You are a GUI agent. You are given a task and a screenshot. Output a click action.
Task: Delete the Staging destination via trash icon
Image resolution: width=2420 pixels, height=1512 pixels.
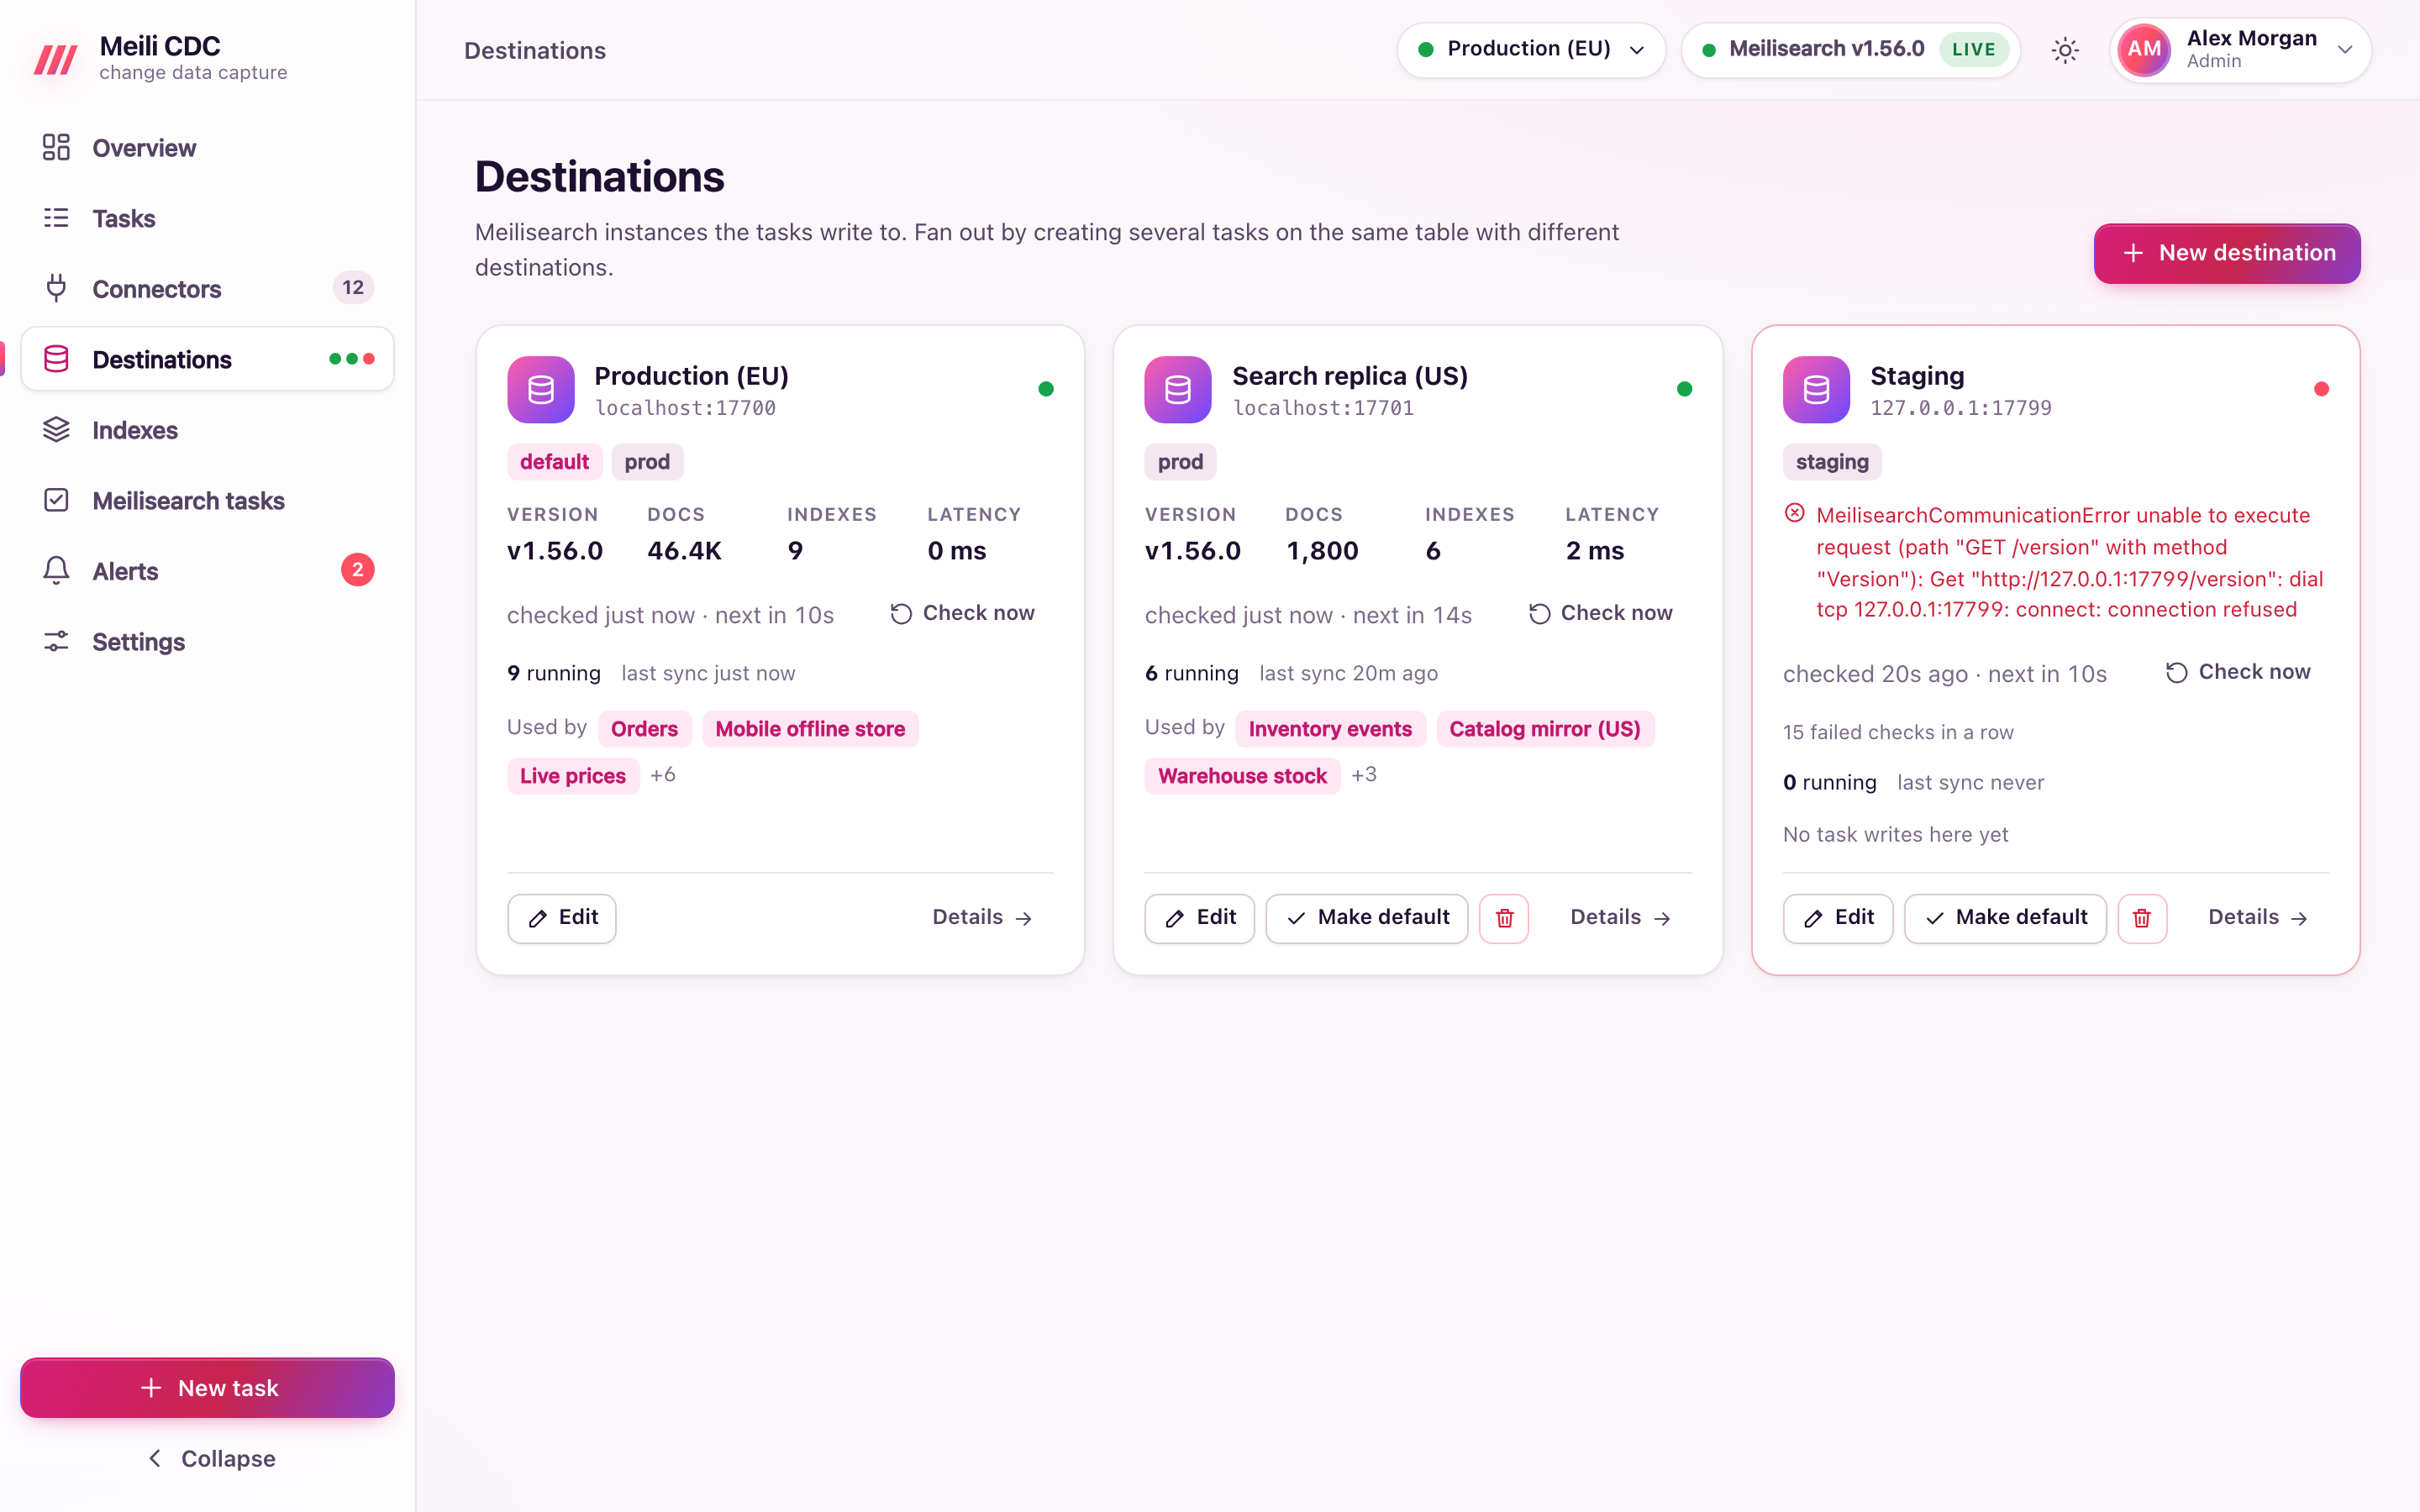(x=2142, y=918)
